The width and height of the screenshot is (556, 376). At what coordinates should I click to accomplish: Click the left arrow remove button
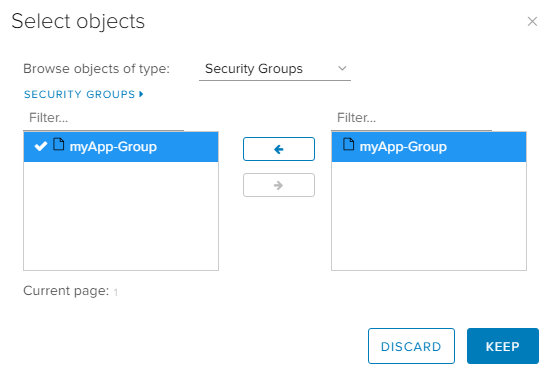coord(279,149)
